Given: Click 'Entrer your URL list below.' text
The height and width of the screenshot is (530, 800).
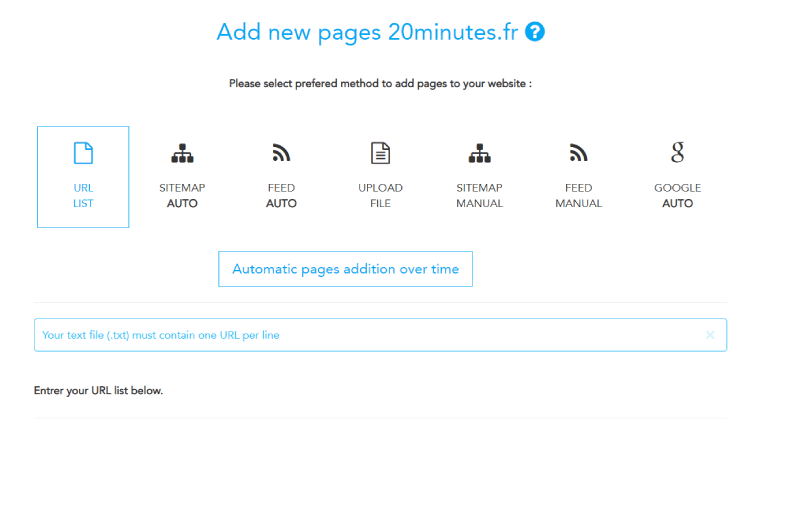Looking at the screenshot, I should point(98,391).
